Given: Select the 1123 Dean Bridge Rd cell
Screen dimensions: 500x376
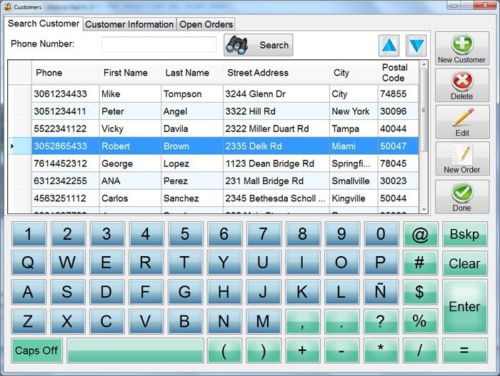Looking at the screenshot, I should [x=276, y=163].
